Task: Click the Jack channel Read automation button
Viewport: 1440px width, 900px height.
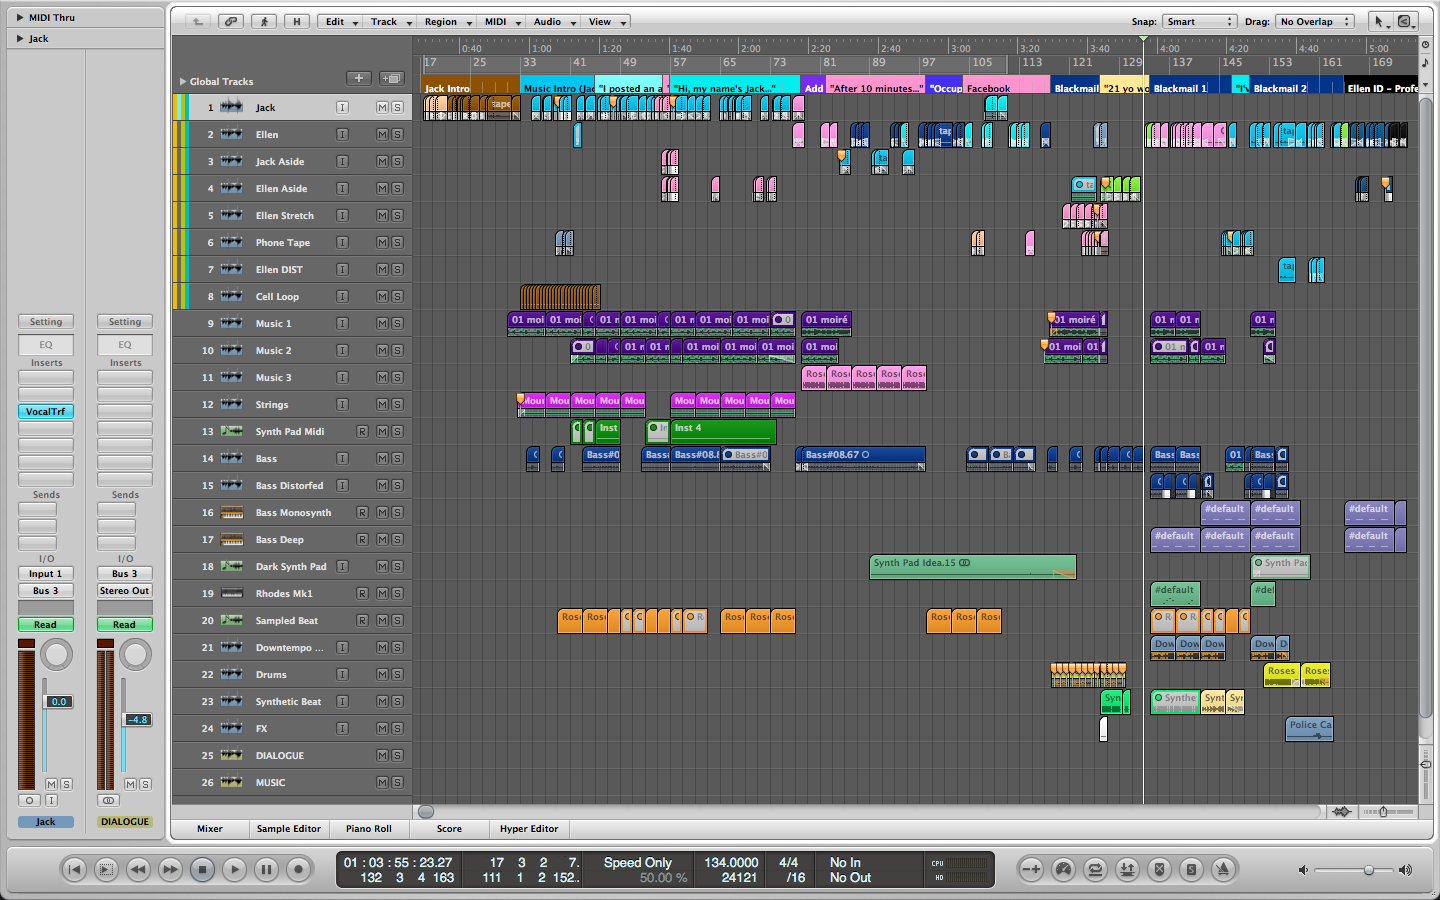Action: pos(45,625)
